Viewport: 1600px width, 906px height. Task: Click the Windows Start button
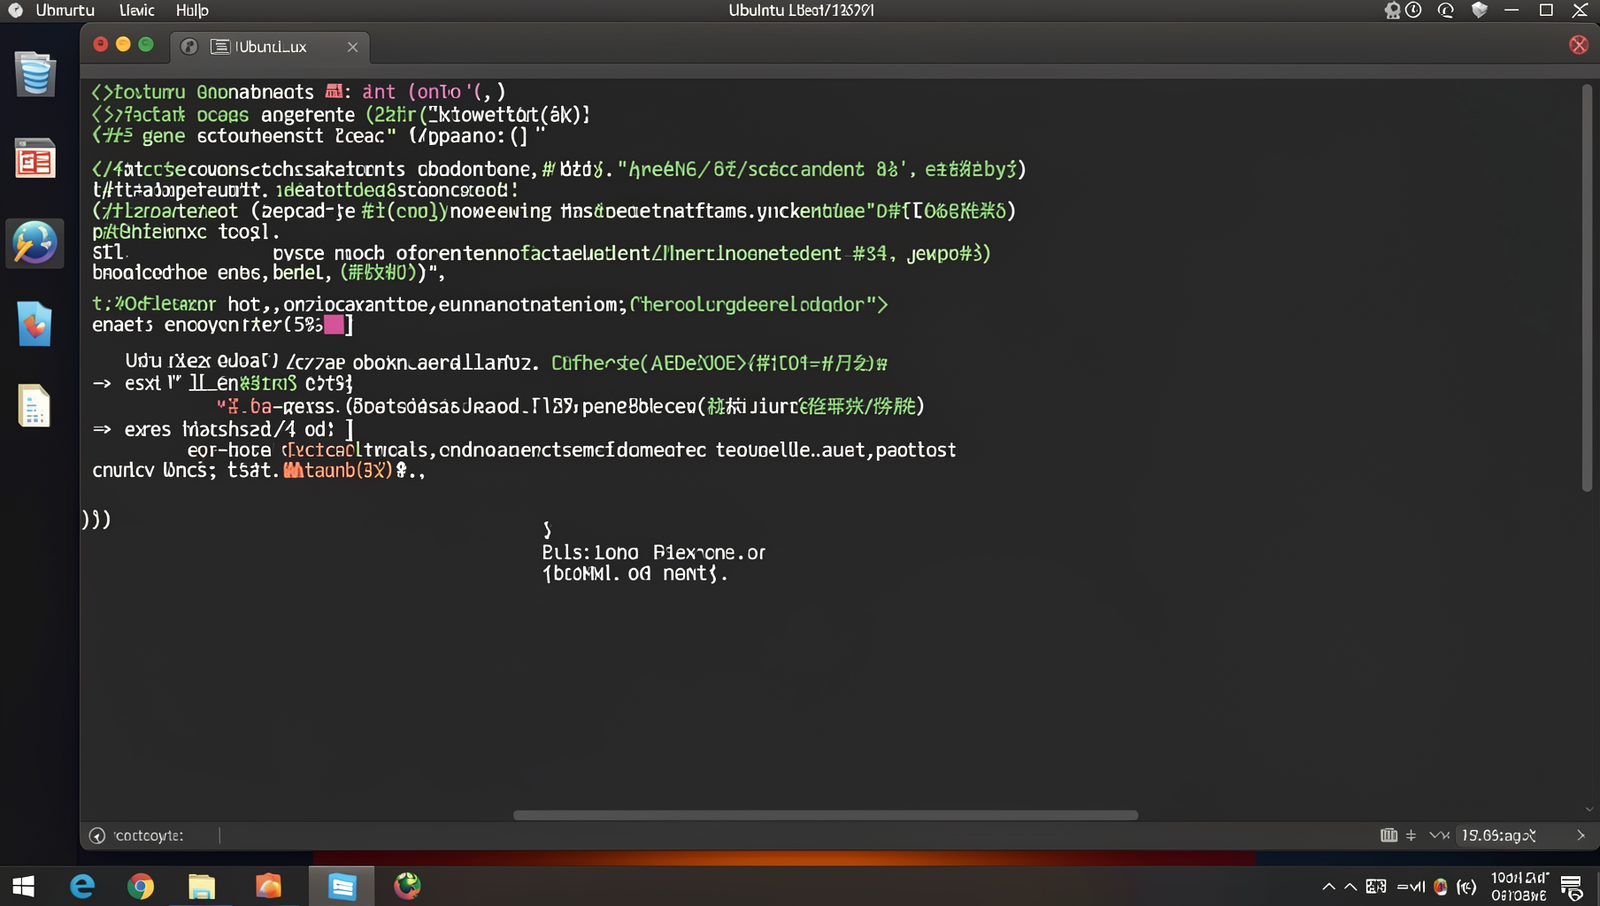23,886
